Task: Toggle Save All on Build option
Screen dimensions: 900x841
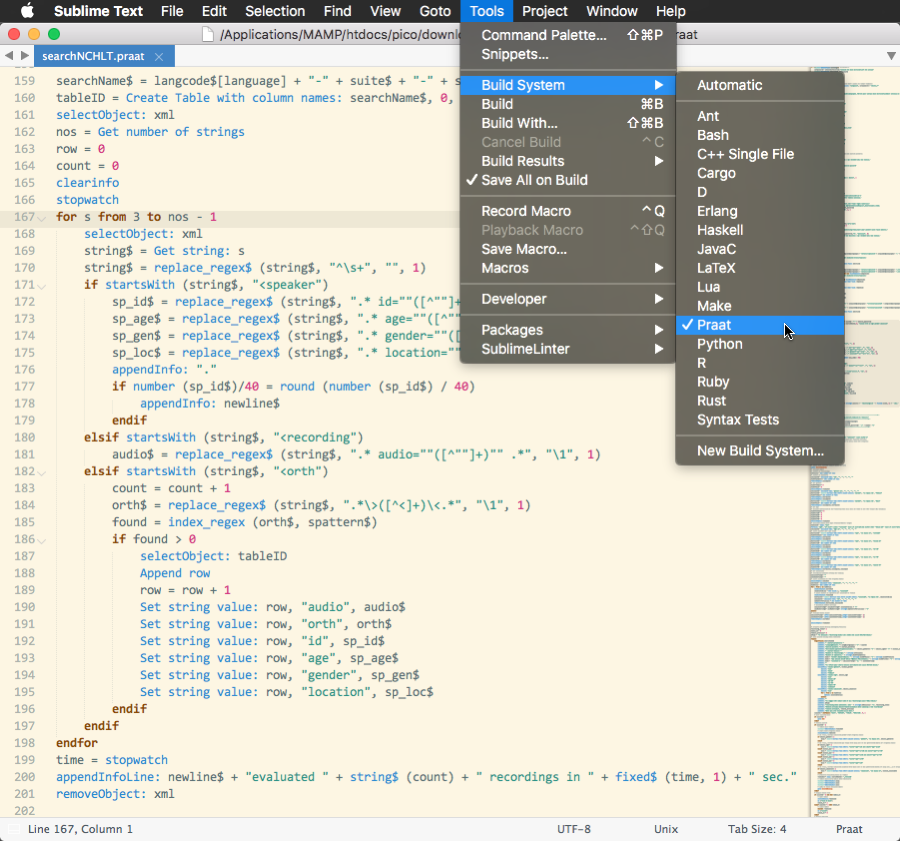Action: pyautogui.click(x=568, y=180)
